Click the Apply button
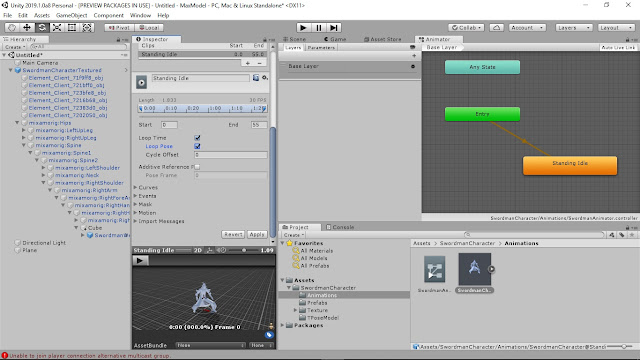 click(x=257, y=234)
